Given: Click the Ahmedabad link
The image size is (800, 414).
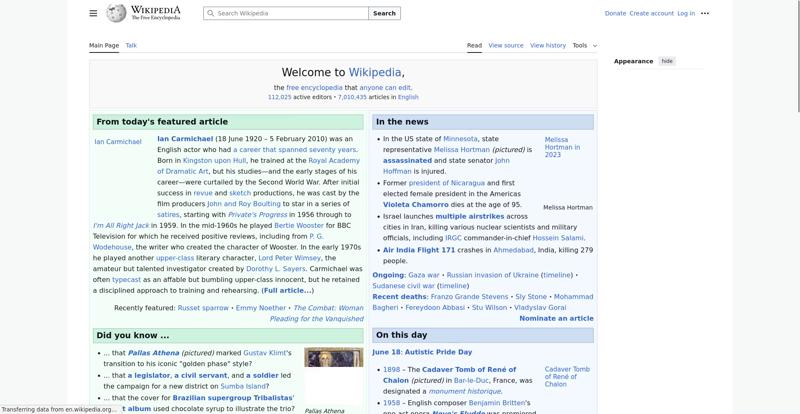Looking at the screenshot, I should (x=513, y=250).
